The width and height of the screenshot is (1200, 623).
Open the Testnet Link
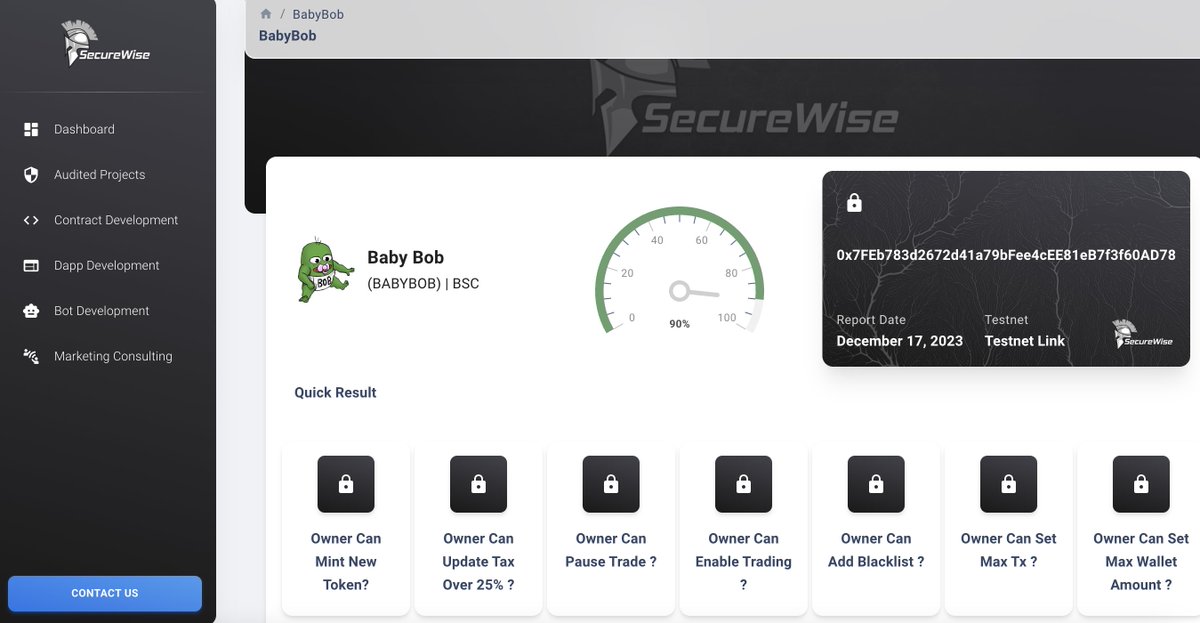pyautogui.click(x=1025, y=341)
